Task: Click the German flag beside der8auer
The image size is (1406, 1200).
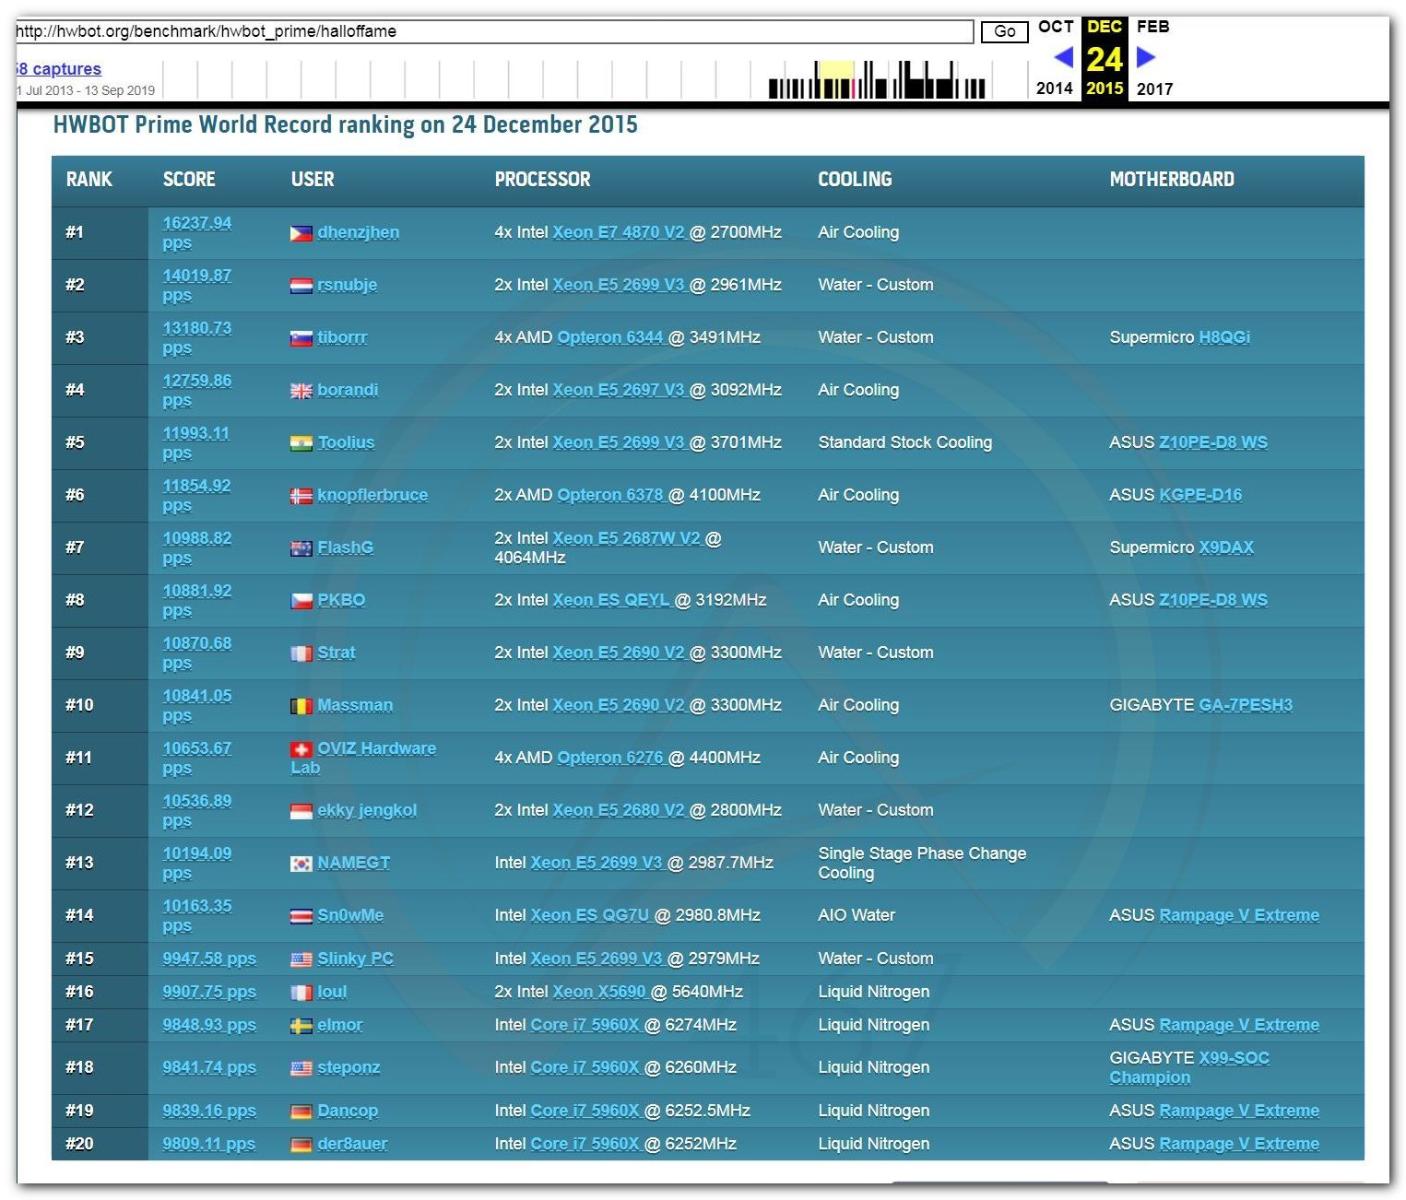Action: click(301, 1145)
